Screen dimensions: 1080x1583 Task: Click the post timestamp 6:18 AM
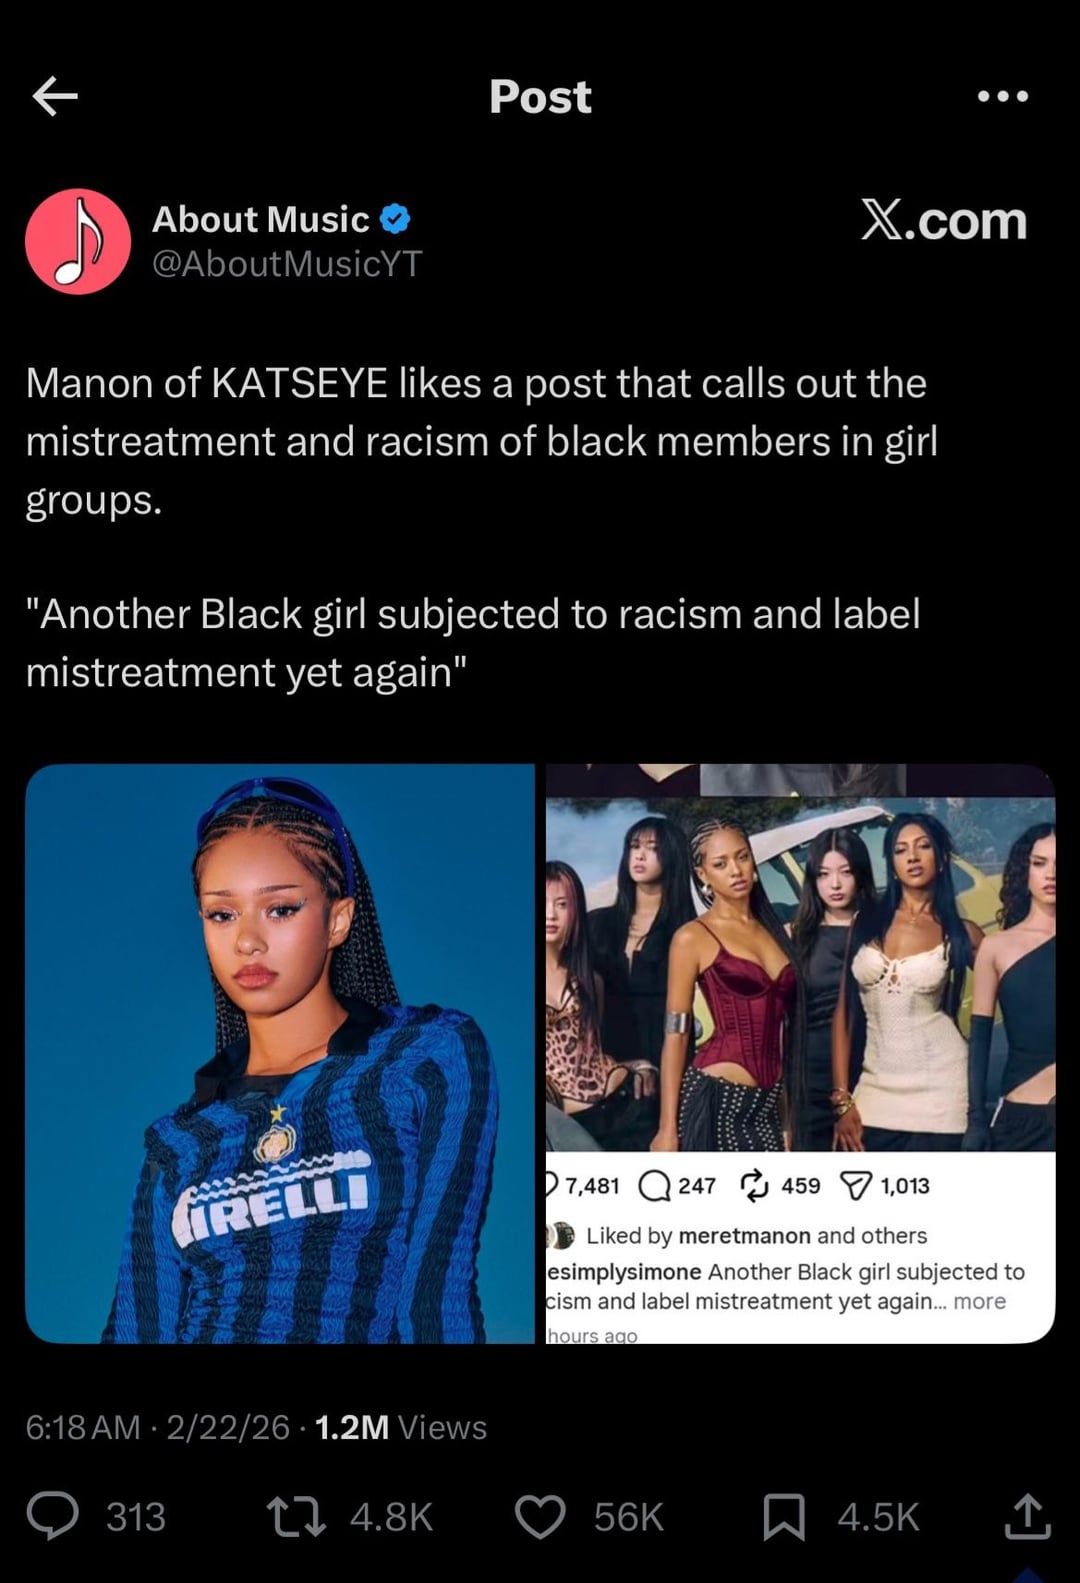[x=83, y=1427]
